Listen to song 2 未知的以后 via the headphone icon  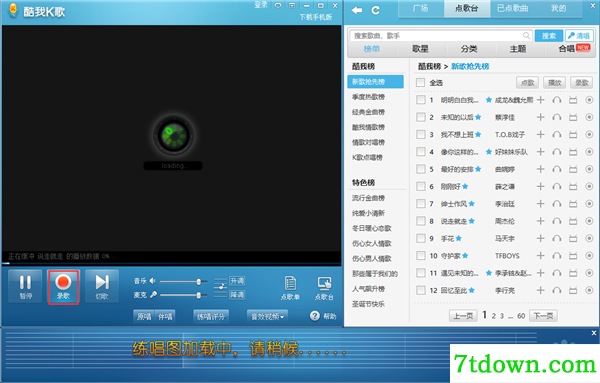(557, 117)
